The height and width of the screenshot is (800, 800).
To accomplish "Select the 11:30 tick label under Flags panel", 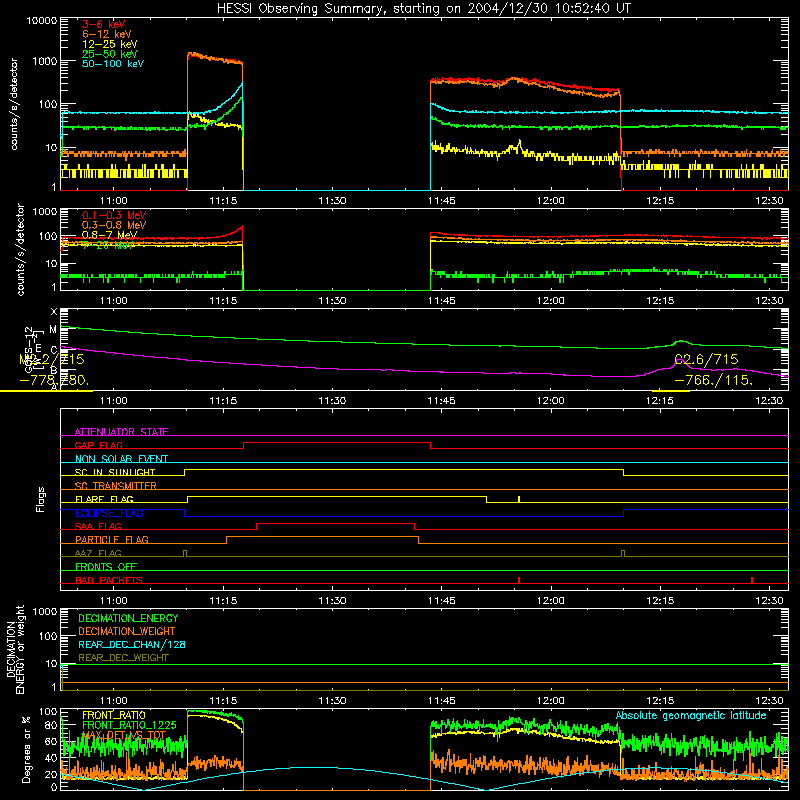I will [332, 601].
